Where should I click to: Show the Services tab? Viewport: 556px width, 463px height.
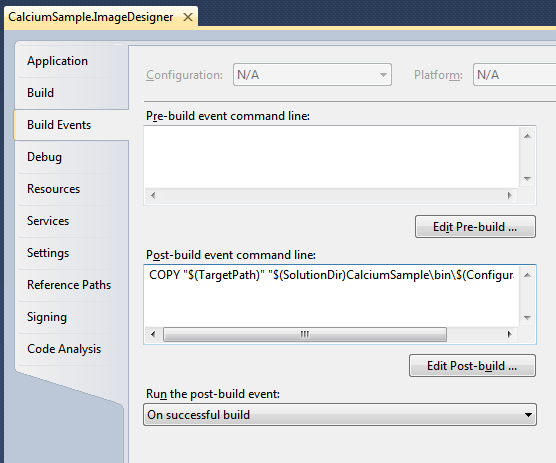pos(72,221)
